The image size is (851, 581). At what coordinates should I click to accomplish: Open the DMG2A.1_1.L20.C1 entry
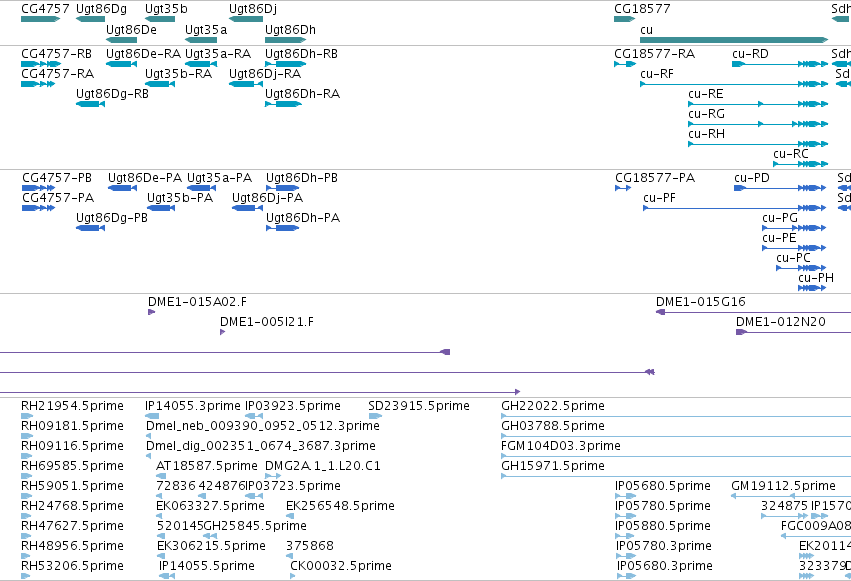322,467
